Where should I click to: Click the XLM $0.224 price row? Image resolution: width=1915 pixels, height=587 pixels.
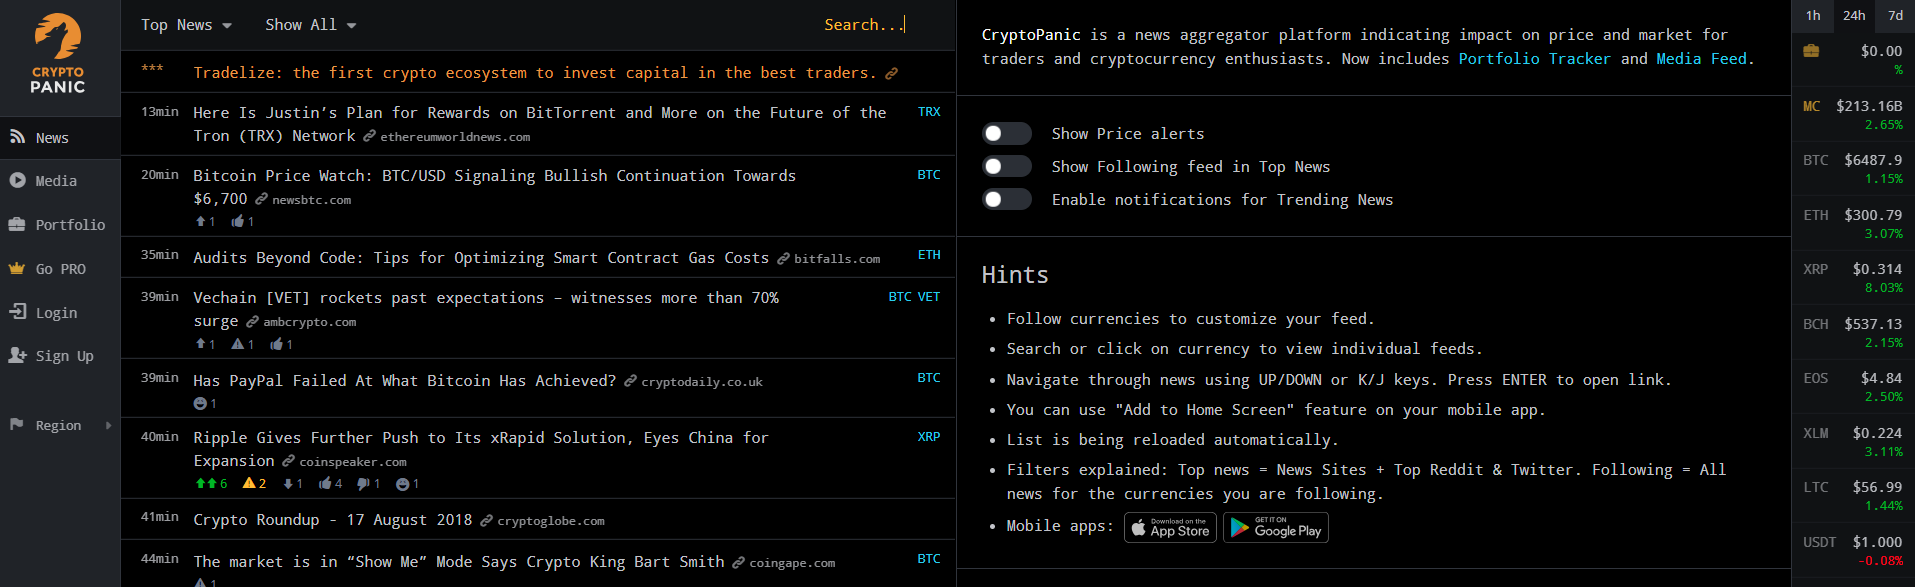[1853, 442]
